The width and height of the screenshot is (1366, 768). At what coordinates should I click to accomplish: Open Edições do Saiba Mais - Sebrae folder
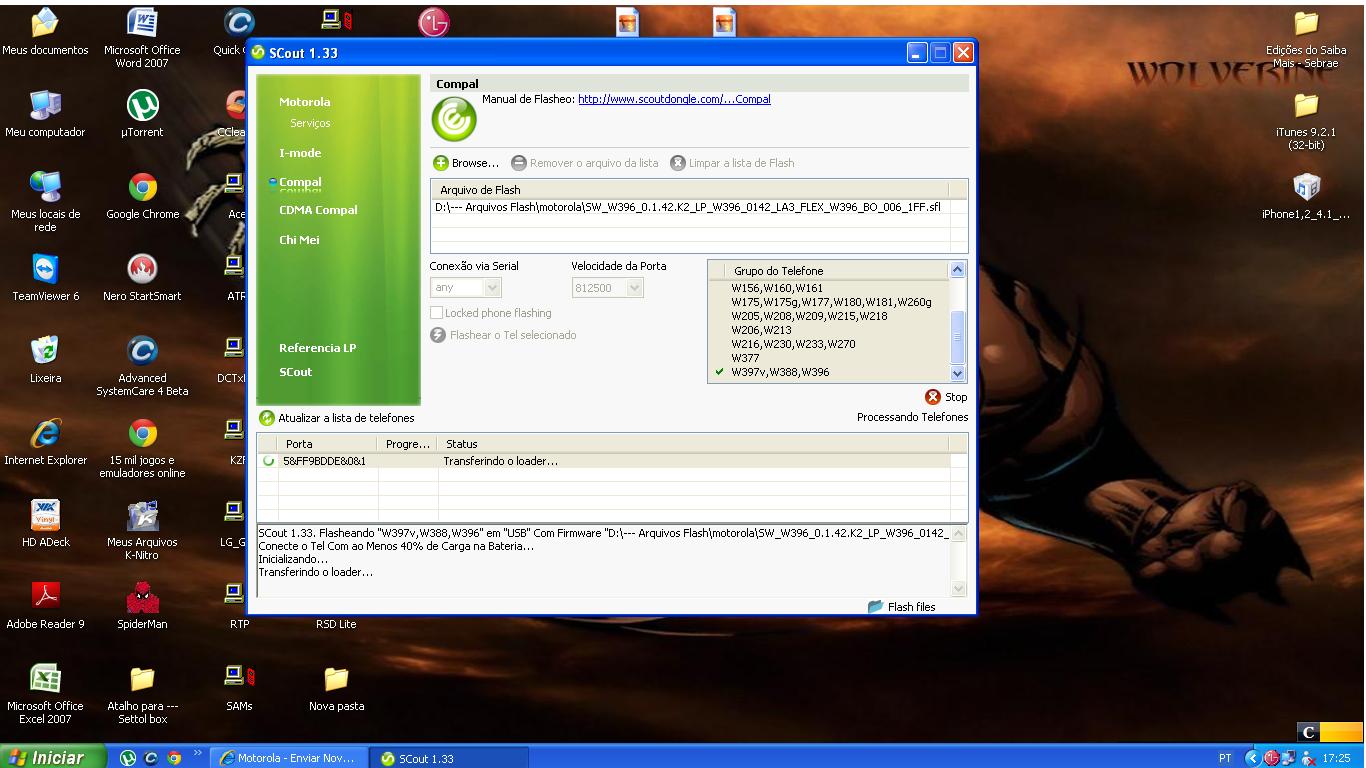(x=1306, y=38)
